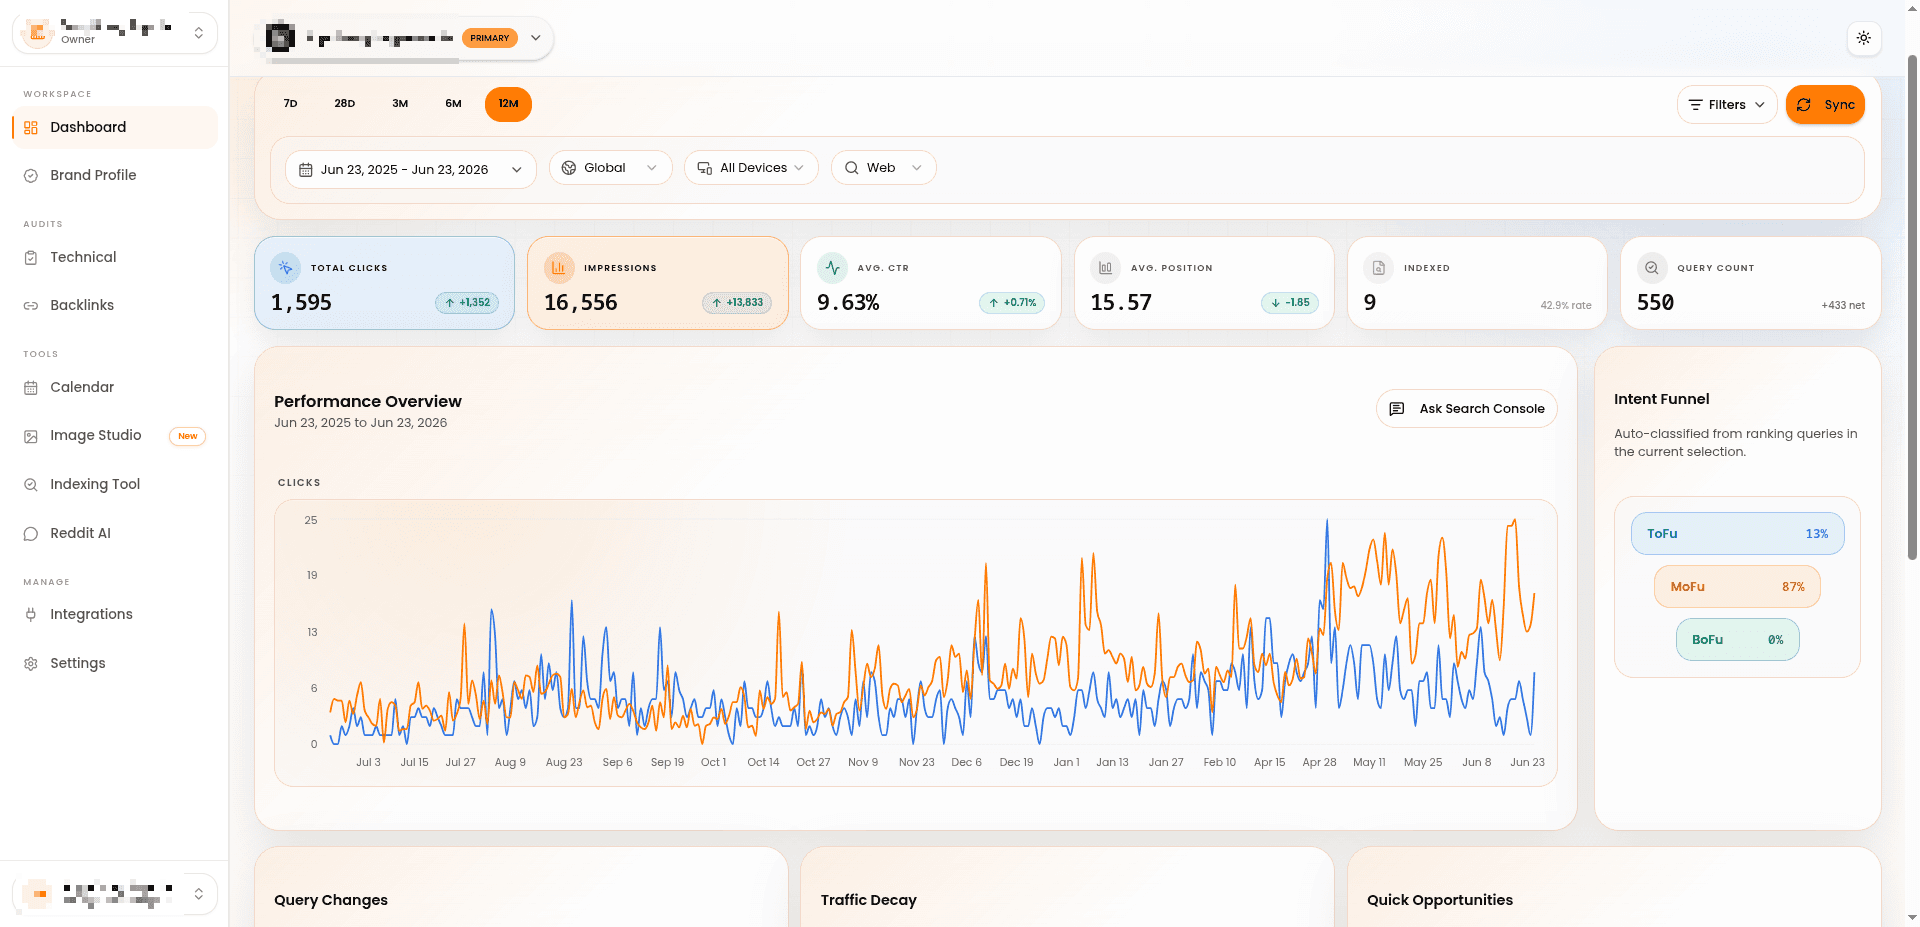Open Indexing Tool page
1920x927 pixels.
[115, 484]
